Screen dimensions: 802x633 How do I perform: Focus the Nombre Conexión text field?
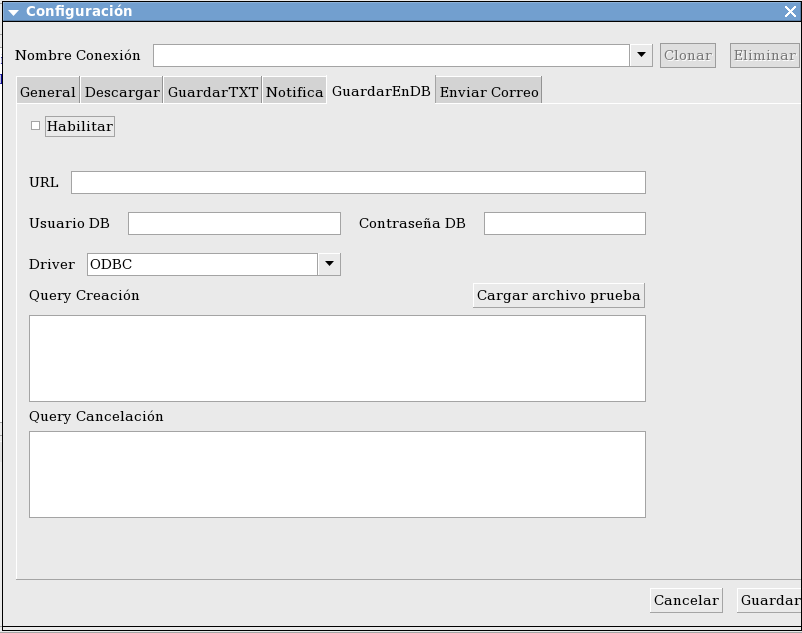pyautogui.click(x=390, y=55)
